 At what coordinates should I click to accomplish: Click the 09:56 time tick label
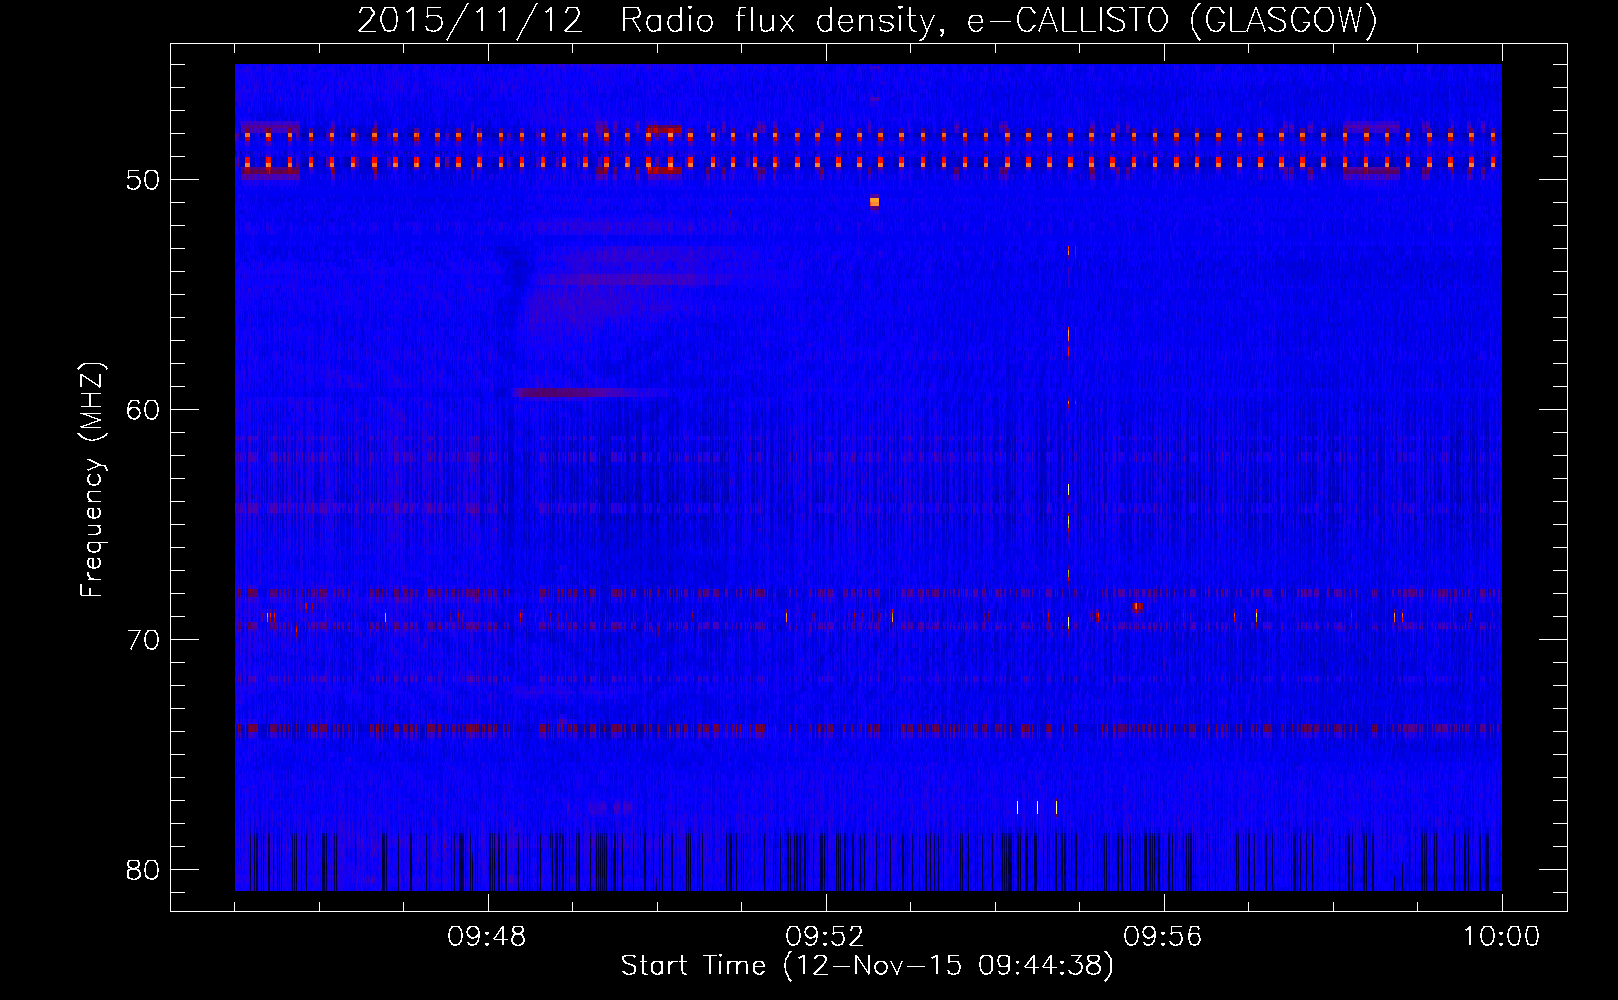pos(1164,937)
